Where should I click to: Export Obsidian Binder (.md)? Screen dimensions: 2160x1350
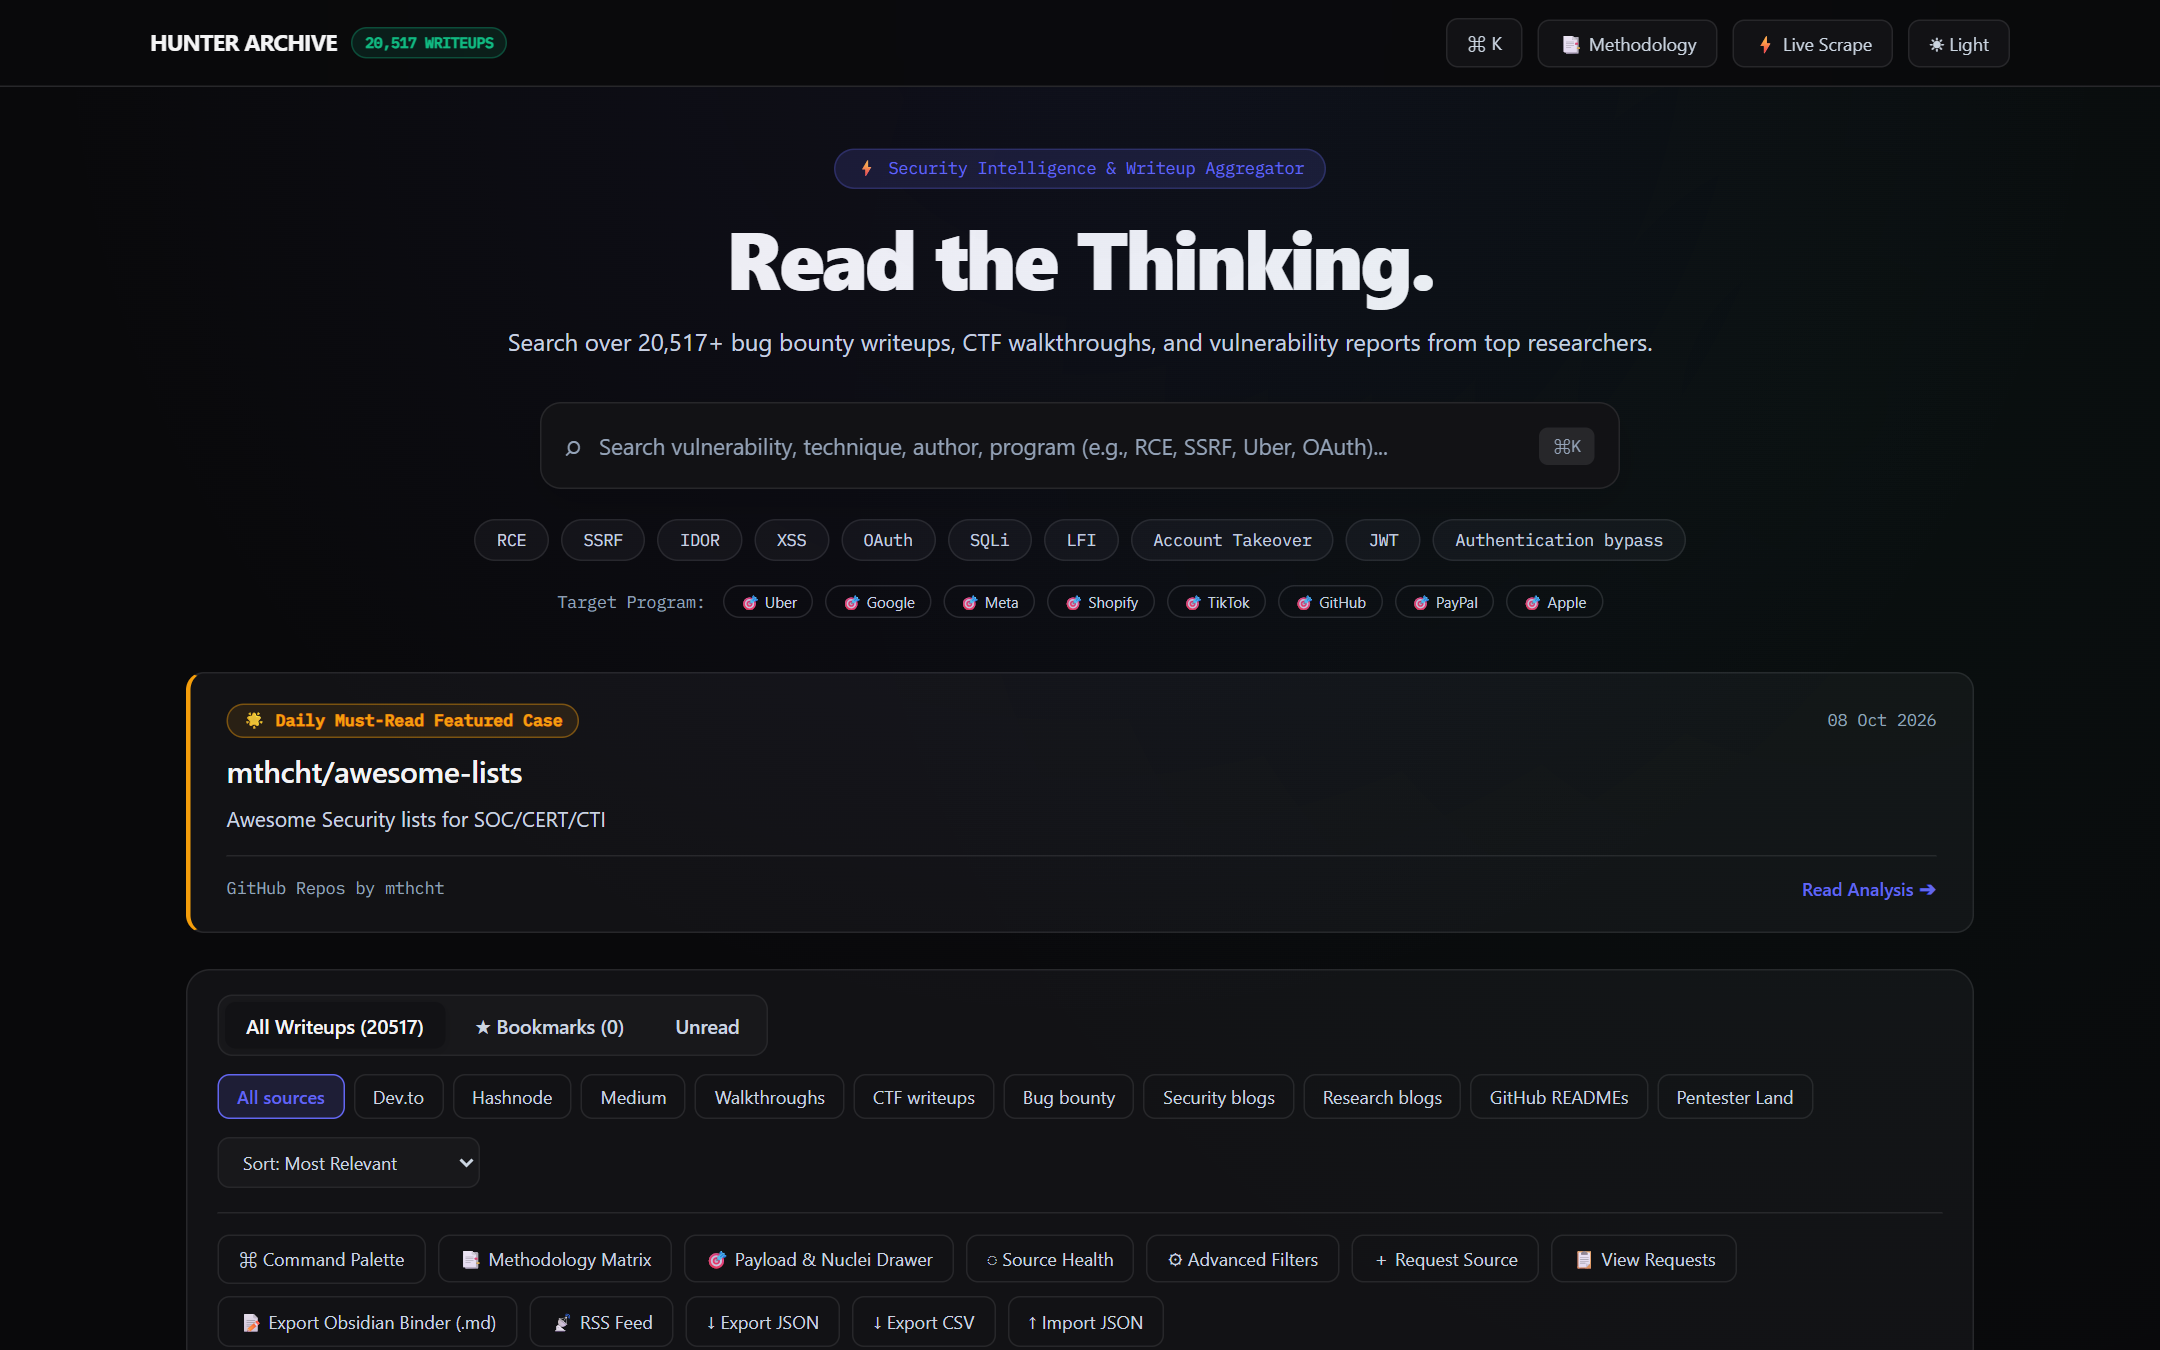click(x=367, y=1322)
